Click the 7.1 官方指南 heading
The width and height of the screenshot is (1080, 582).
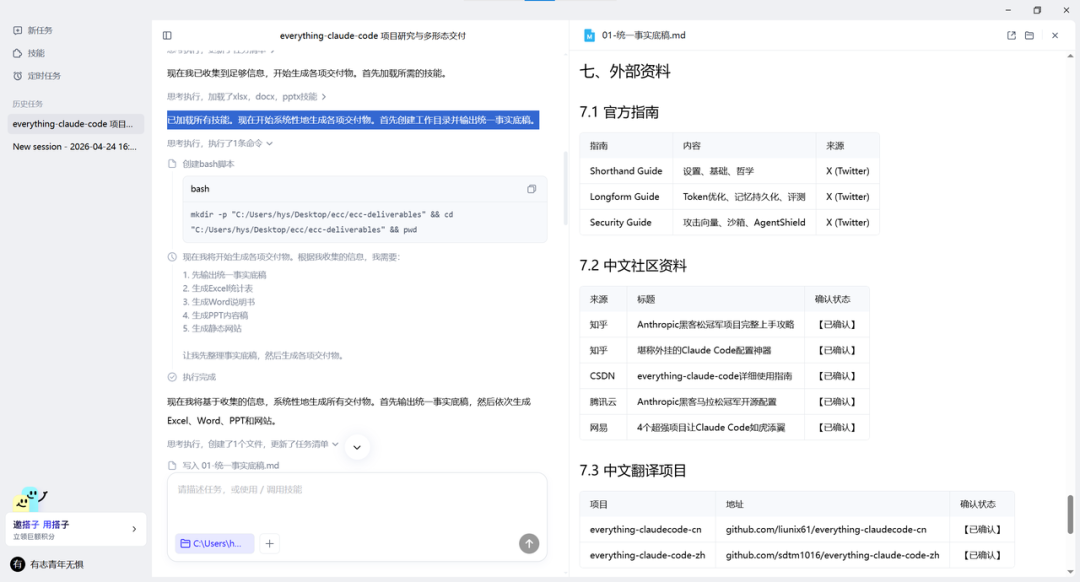(619, 112)
